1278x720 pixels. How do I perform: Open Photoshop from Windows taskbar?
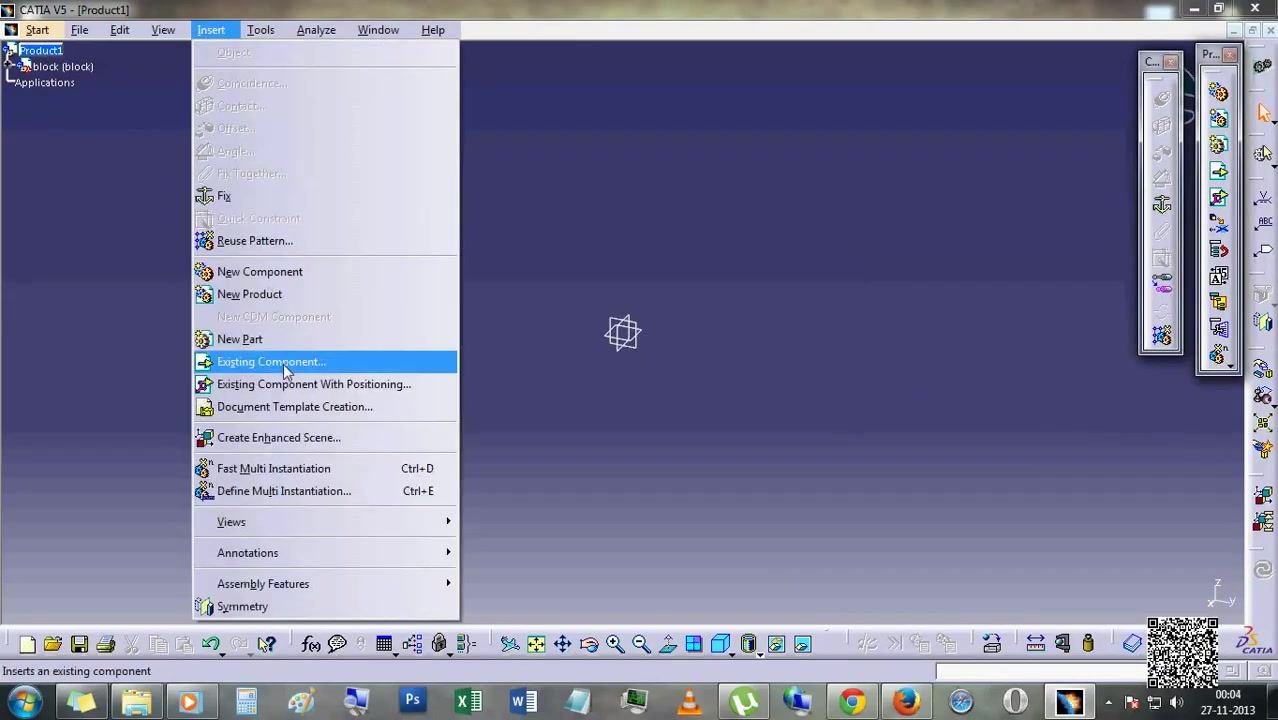412,701
